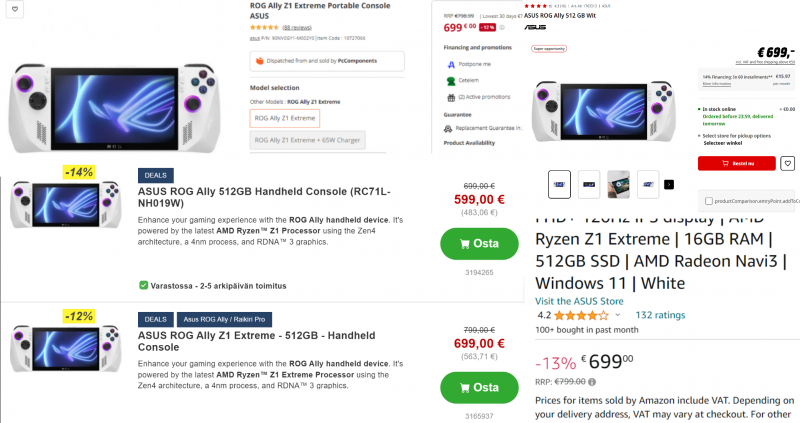This screenshot has width=800, height=423.
Task: Click the heart icon beside Bestel nu
Action: pyautogui.click(x=787, y=163)
